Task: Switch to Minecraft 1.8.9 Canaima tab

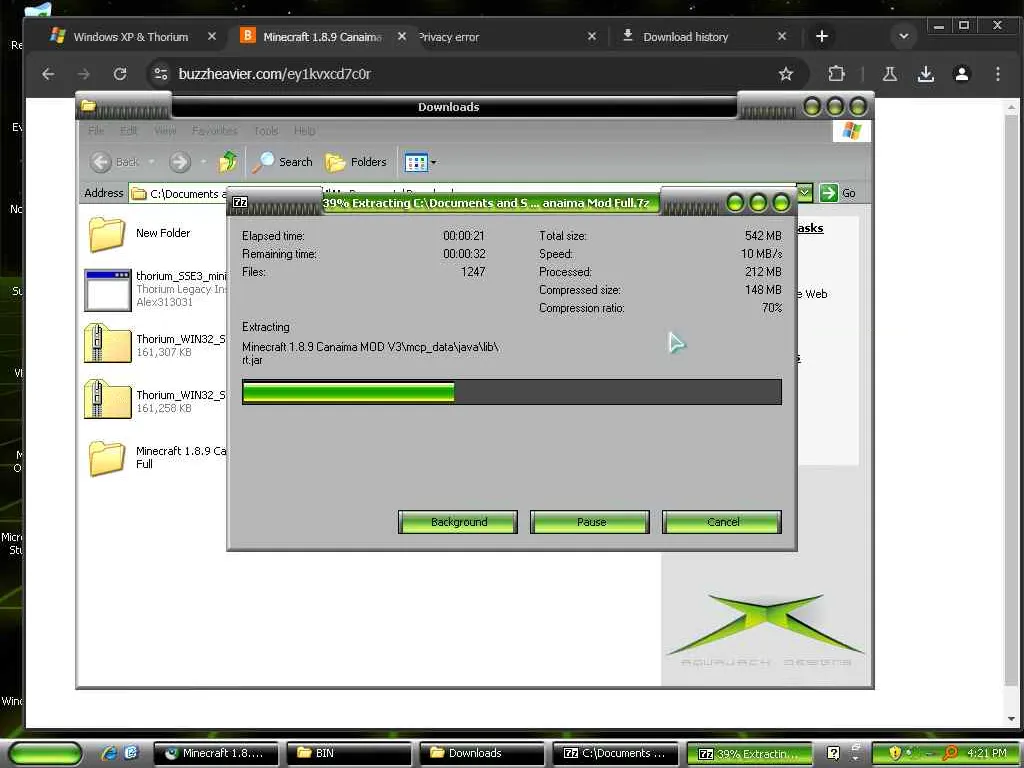Action: coord(322,37)
